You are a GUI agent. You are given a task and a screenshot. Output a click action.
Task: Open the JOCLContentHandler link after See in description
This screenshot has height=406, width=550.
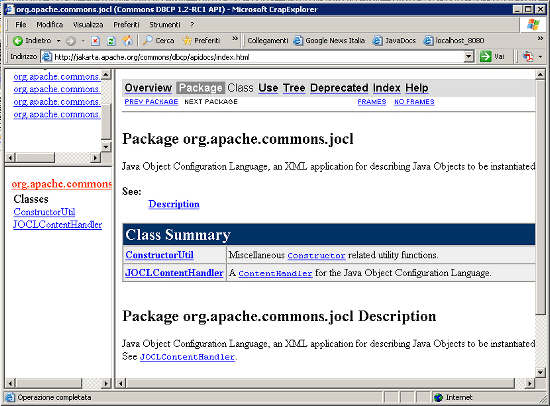tap(187, 357)
